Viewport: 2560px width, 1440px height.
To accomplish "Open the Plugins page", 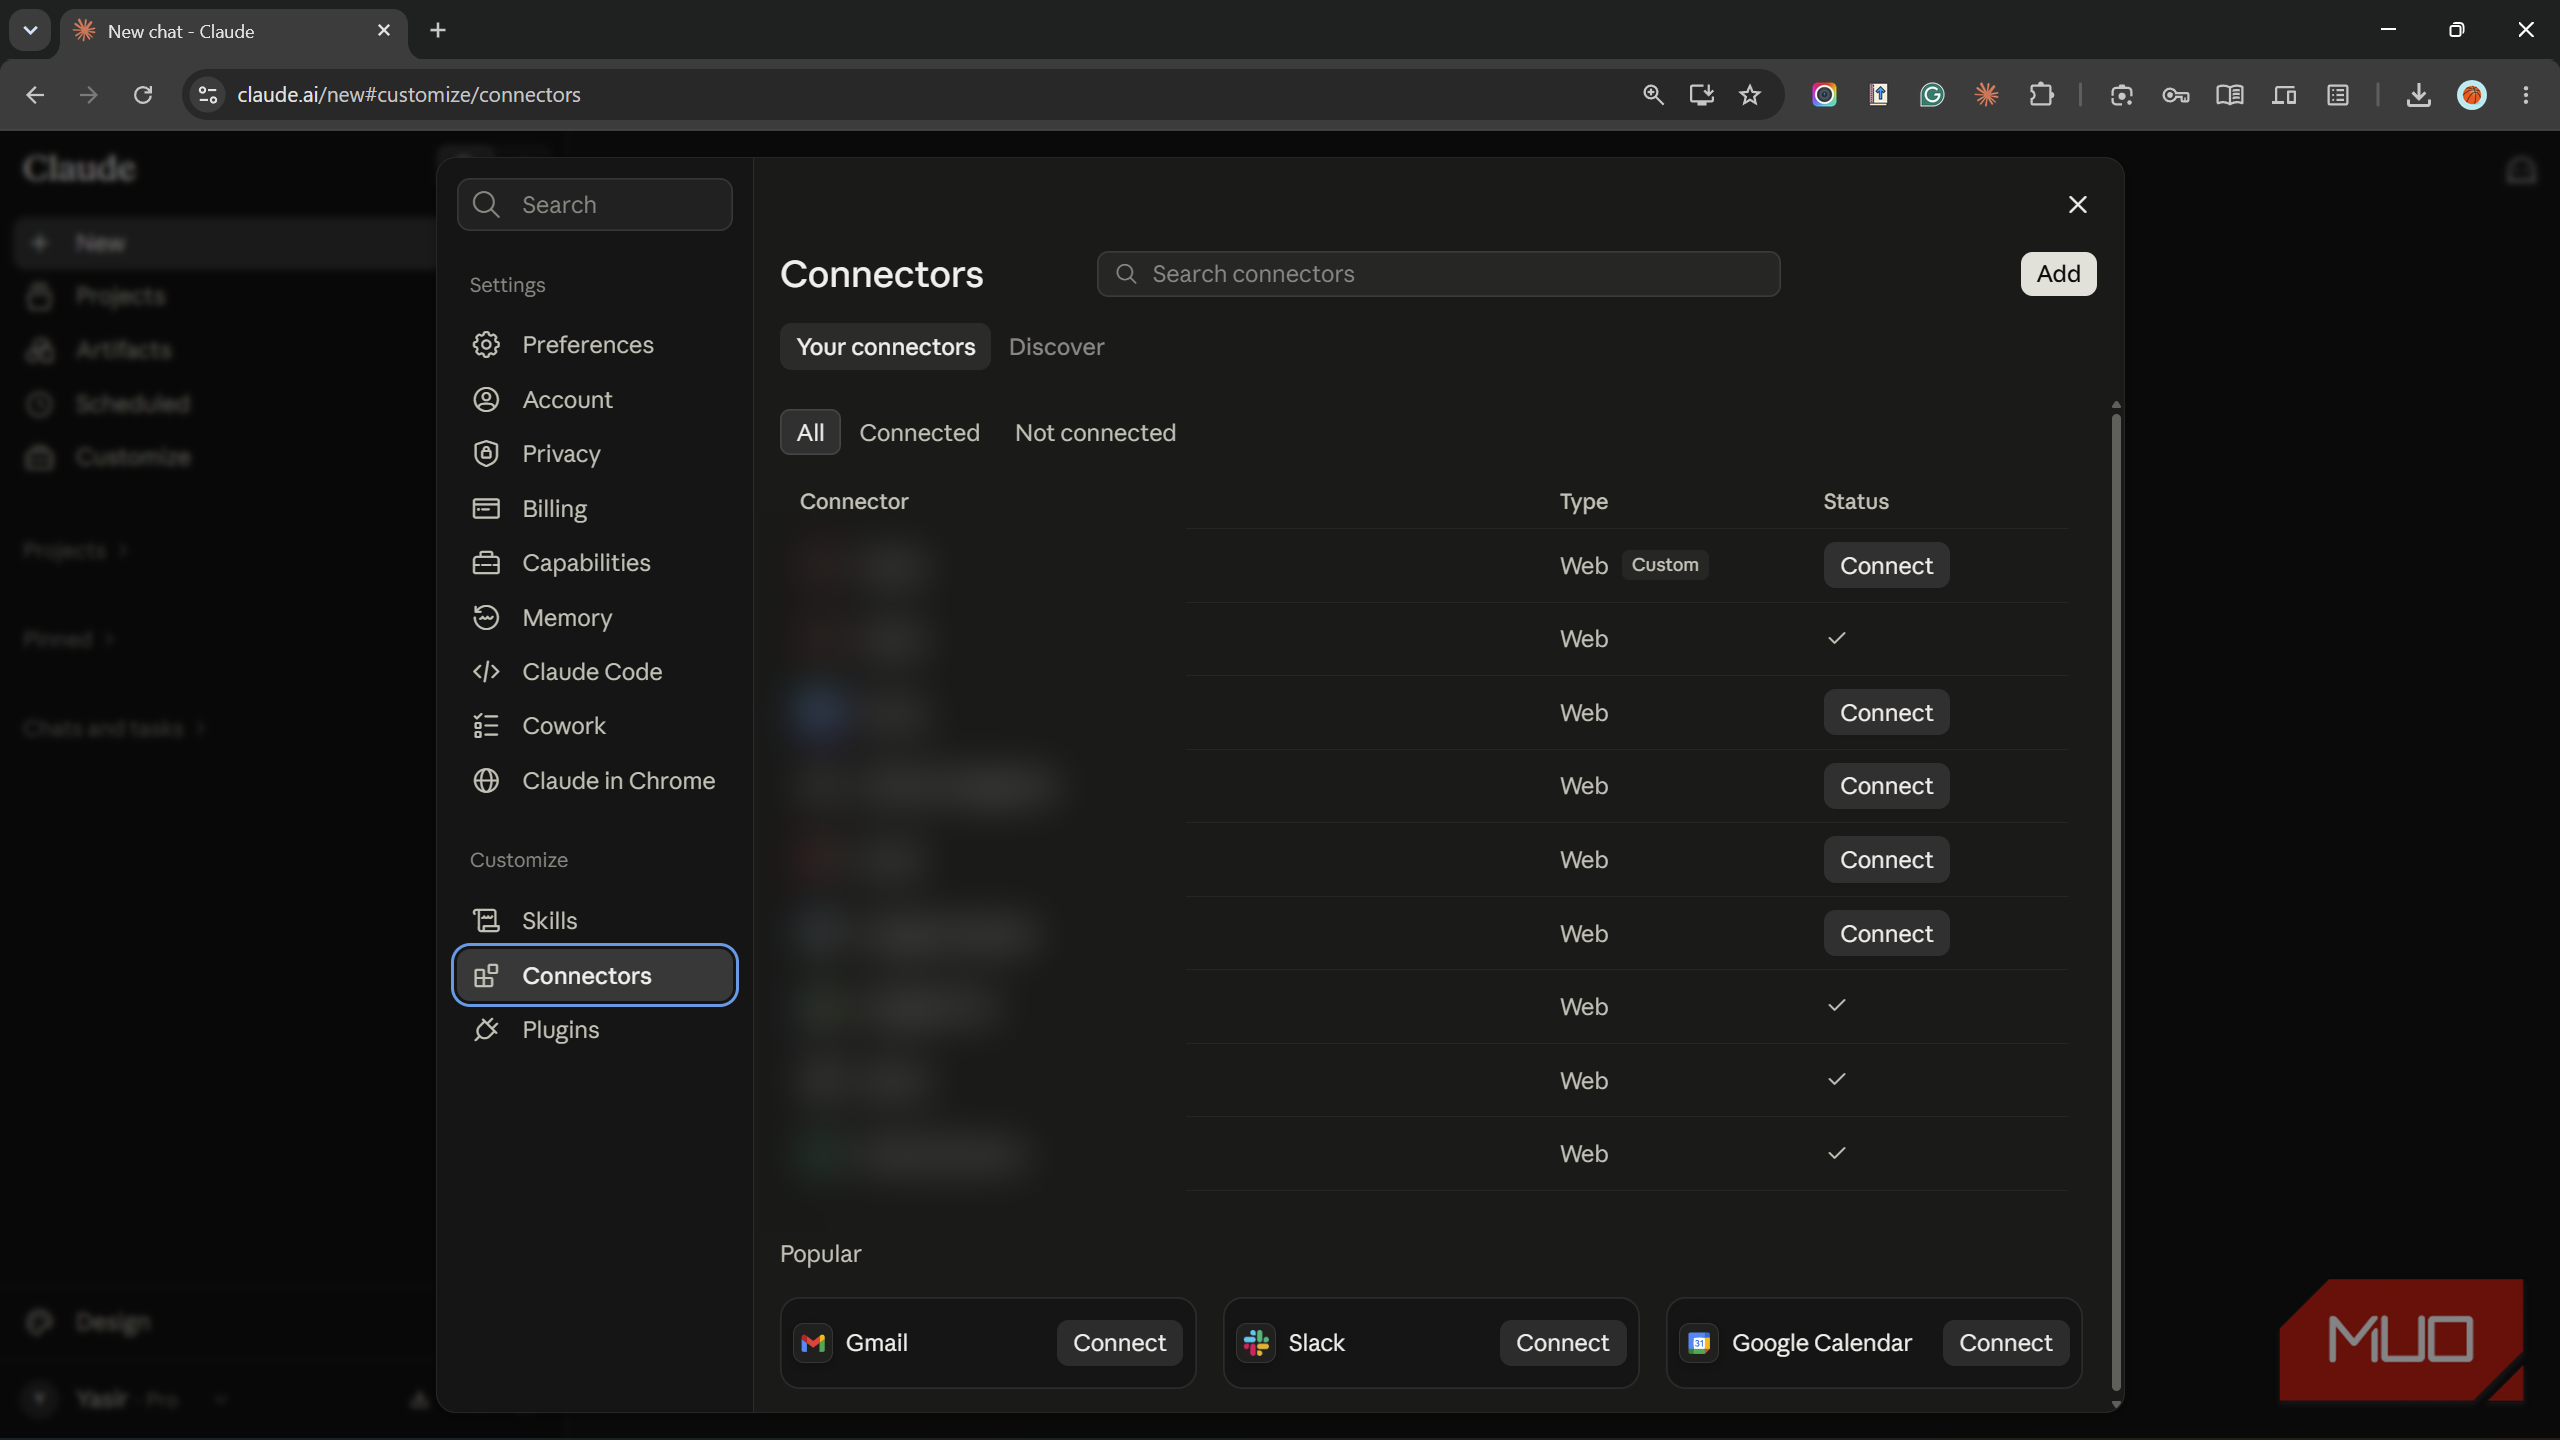I will (x=594, y=1030).
